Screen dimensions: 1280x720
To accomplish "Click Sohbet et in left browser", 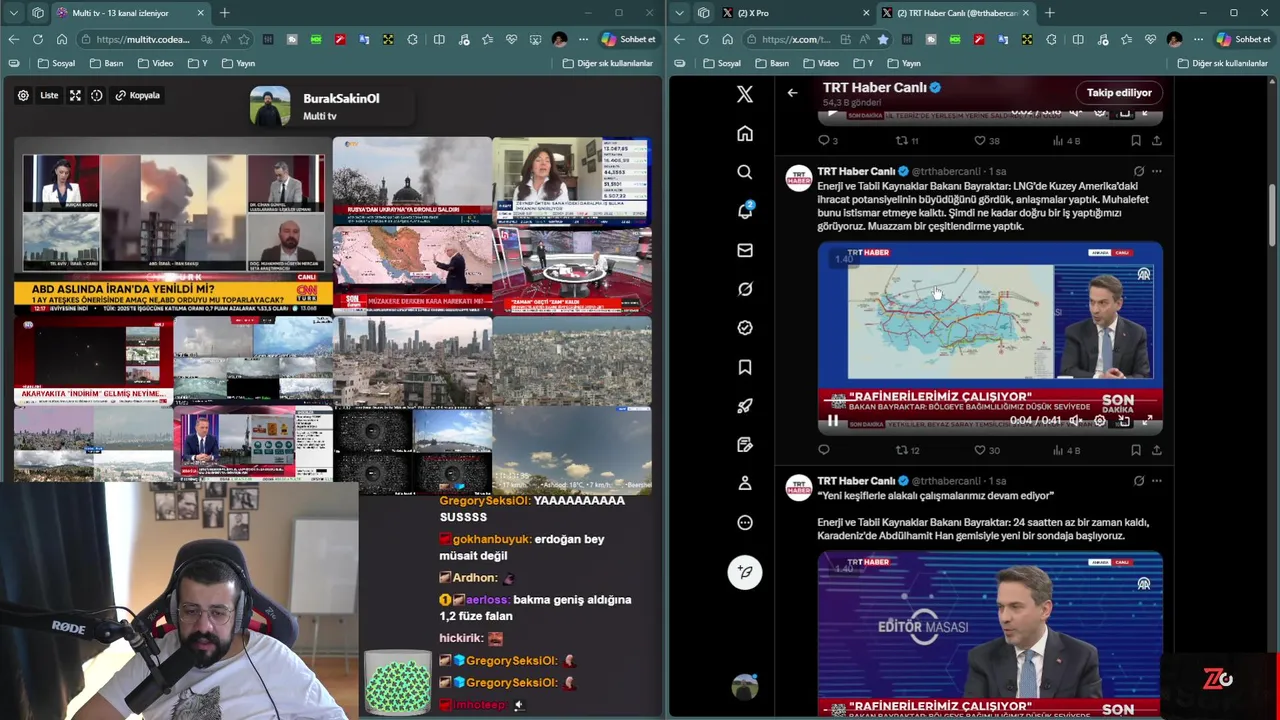I will (628, 39).
